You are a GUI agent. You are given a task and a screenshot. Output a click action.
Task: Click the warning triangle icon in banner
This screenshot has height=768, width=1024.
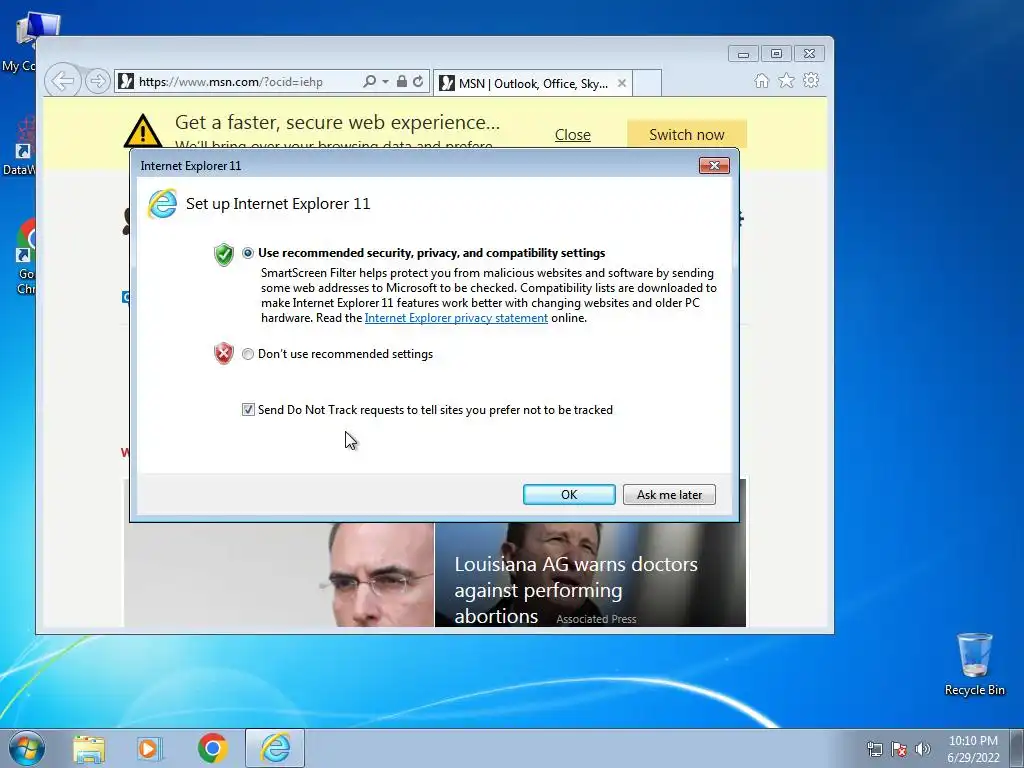[x=143, y=130]
